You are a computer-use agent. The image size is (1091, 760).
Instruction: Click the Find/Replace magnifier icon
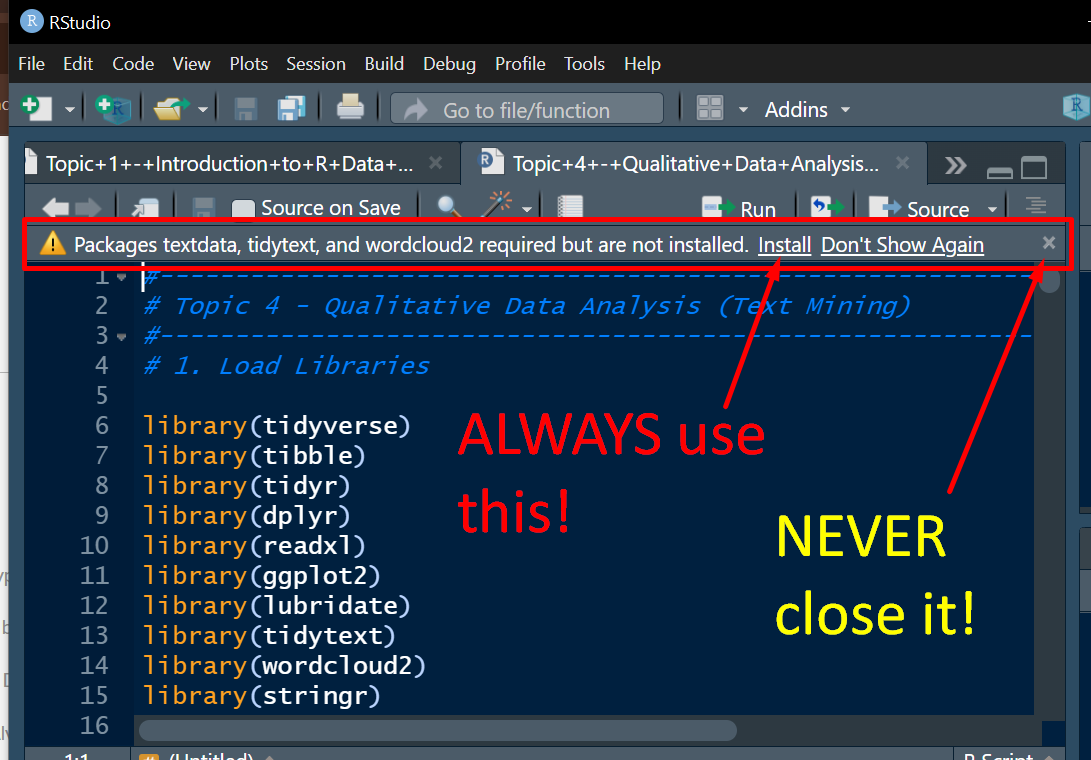(449, 207)
